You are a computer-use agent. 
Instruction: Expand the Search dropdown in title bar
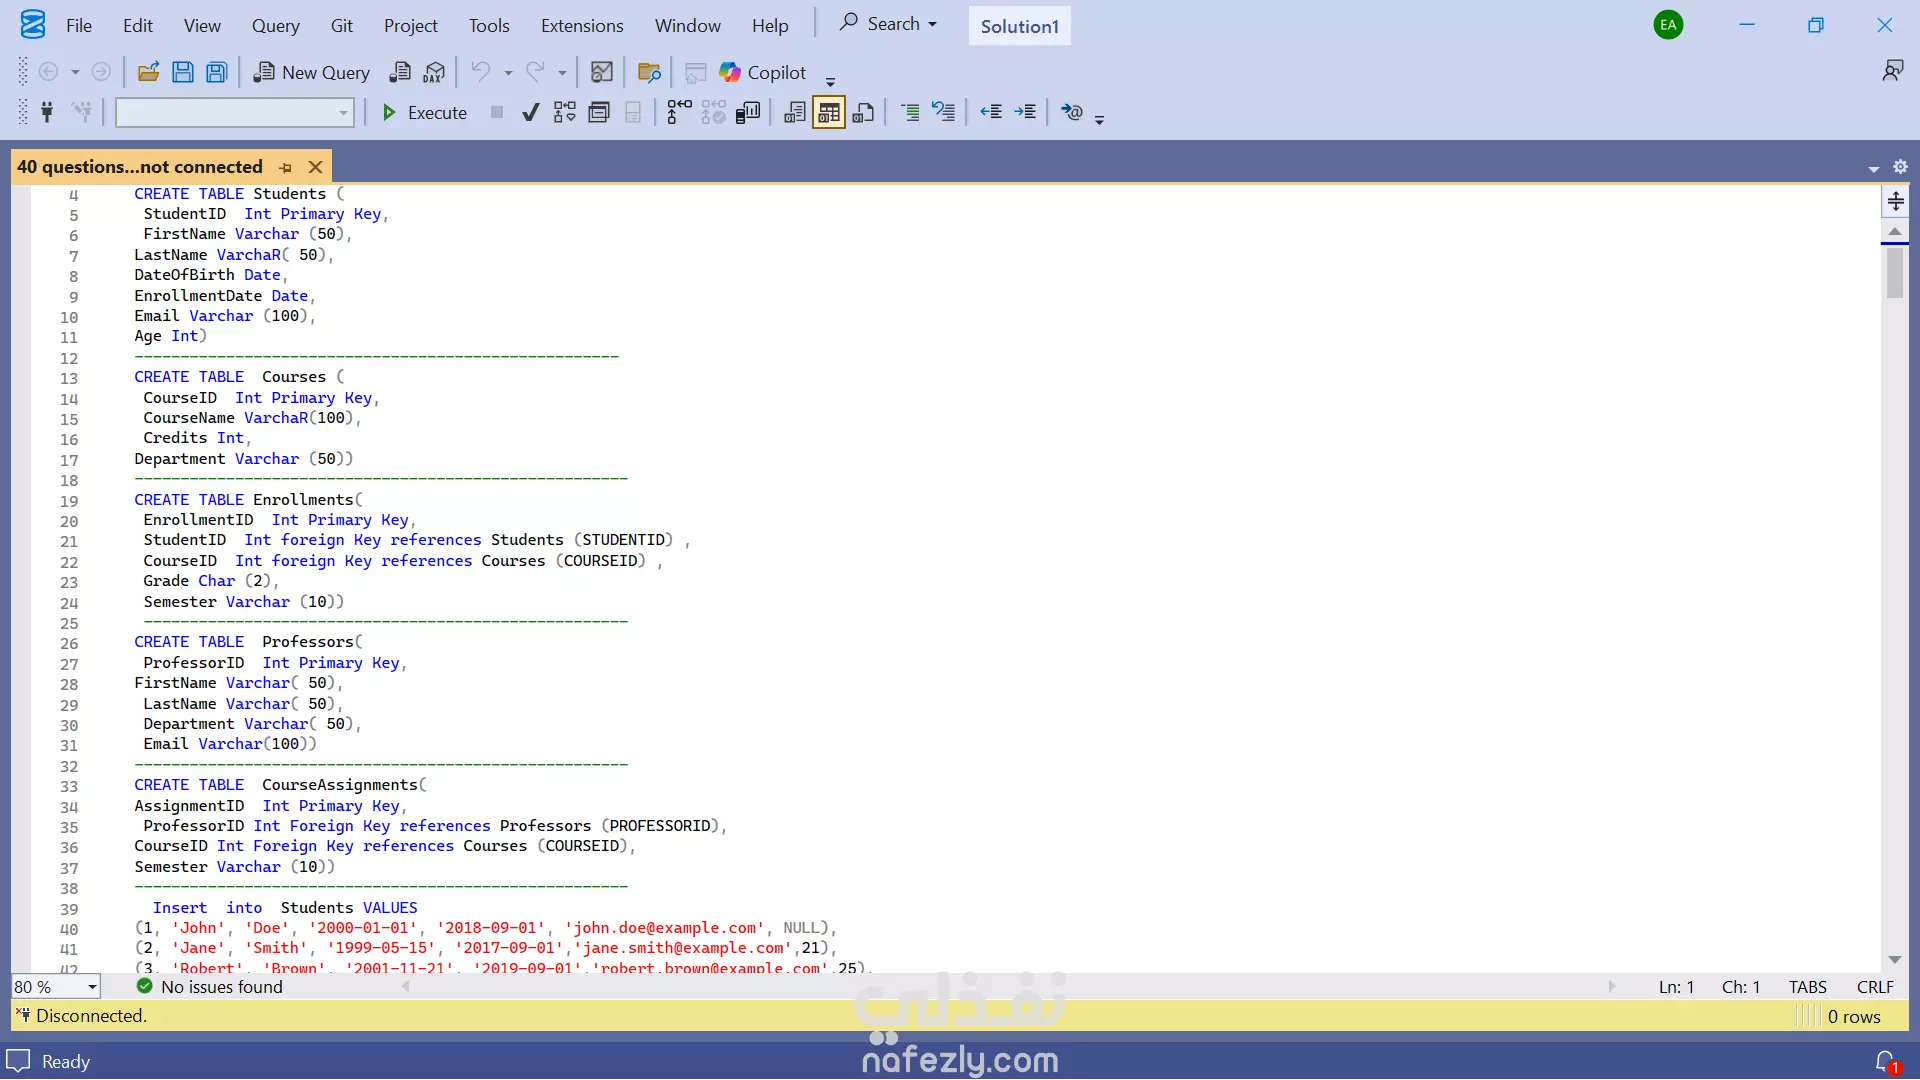pyautogui.click(x=932, y=24)
